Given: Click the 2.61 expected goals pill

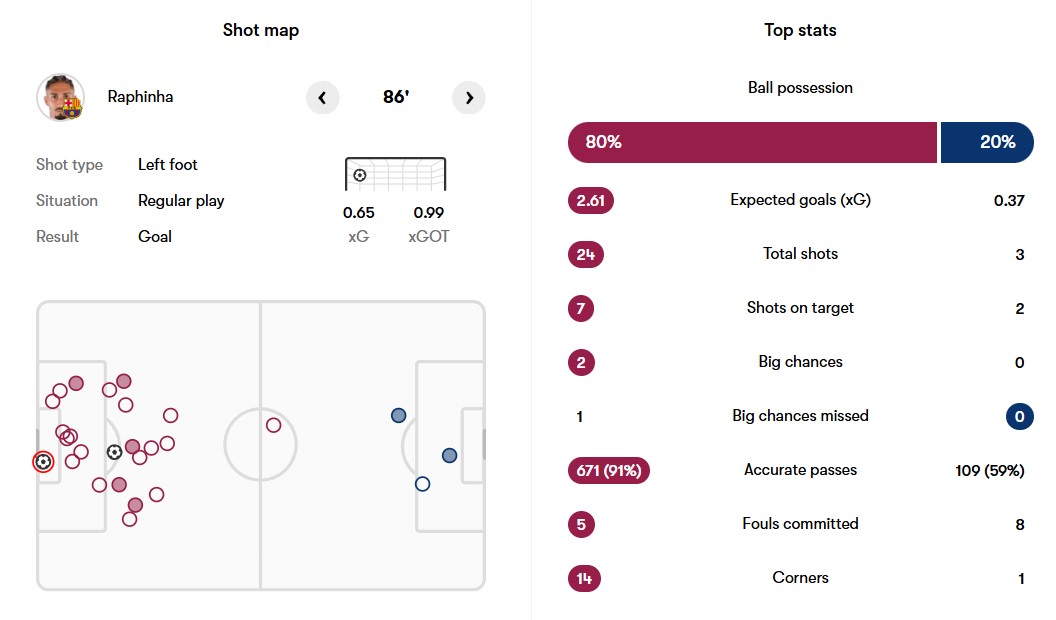Looking at the screenshot, I should tap(590, 200).
